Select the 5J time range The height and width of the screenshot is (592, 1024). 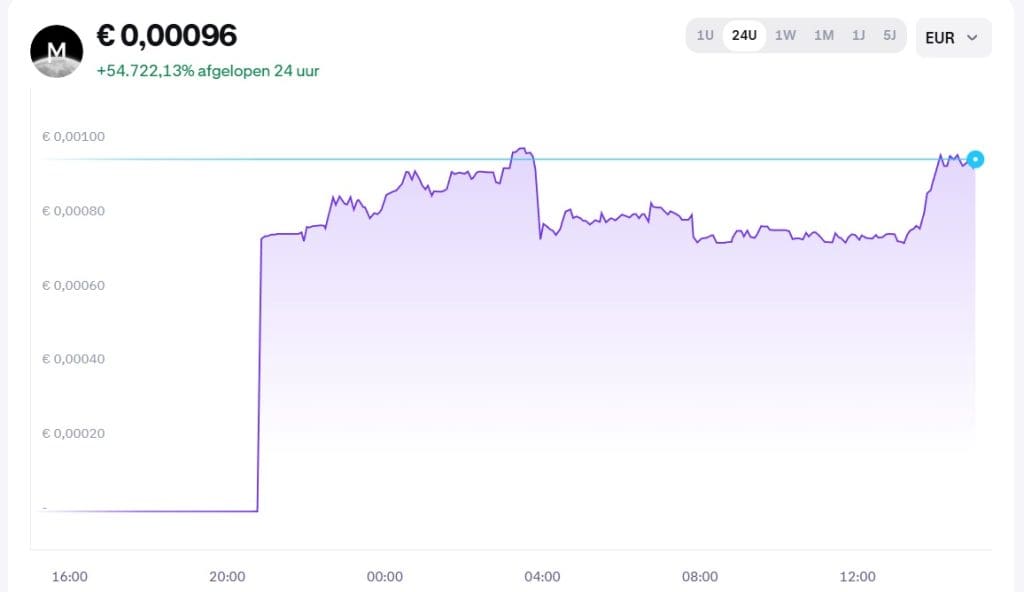(x=889, y=36)
